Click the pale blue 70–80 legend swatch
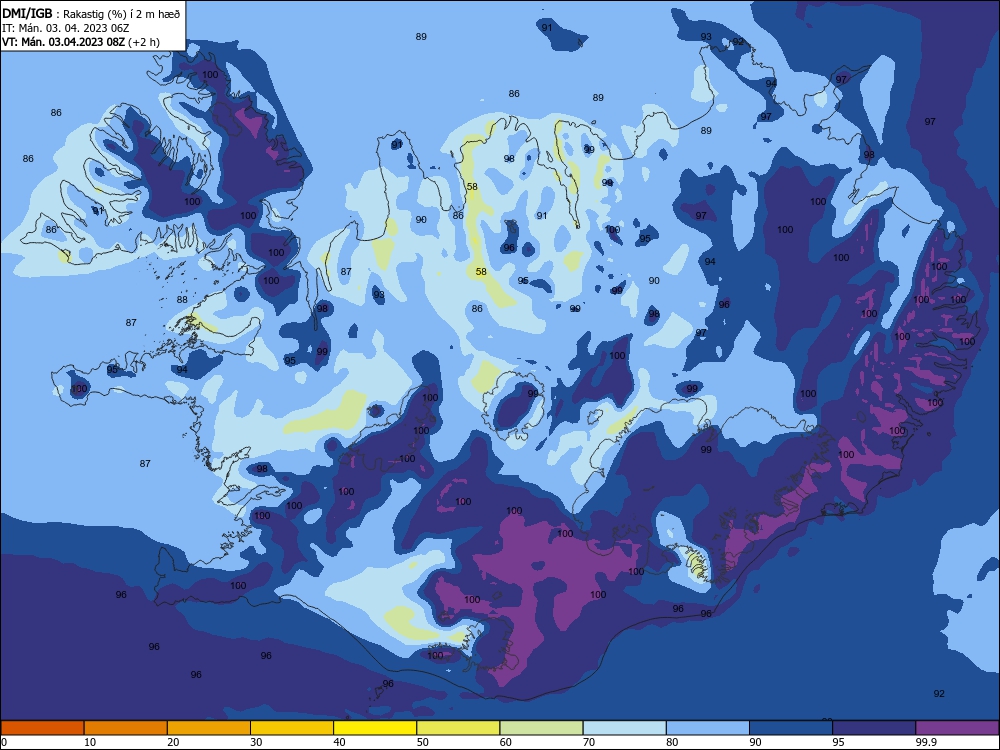 pyautogui.click(x=625, y=728)
